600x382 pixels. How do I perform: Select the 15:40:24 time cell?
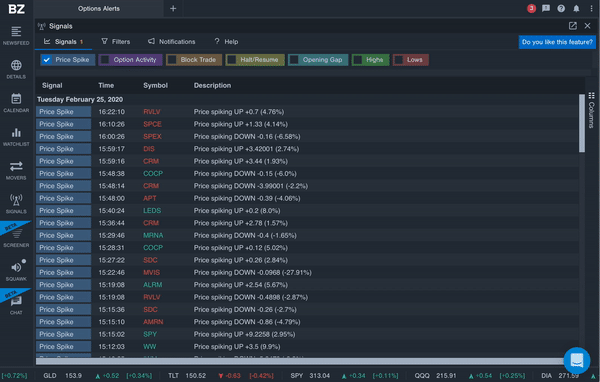point(111,211)
